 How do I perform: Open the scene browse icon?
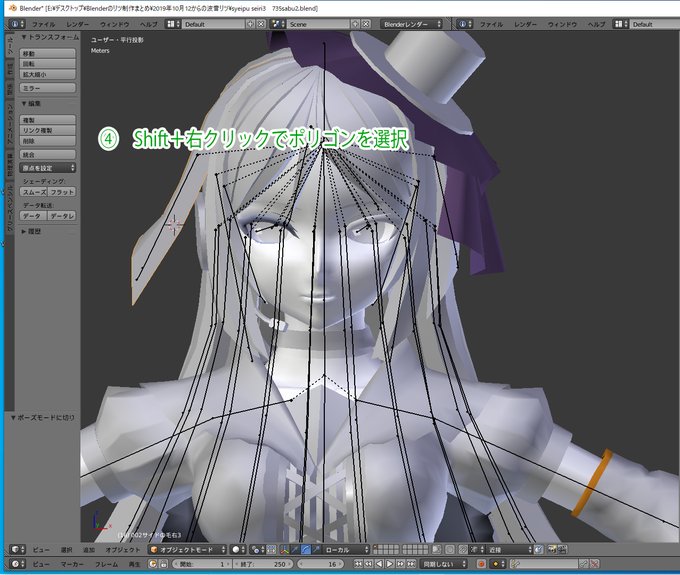(277, 24)
